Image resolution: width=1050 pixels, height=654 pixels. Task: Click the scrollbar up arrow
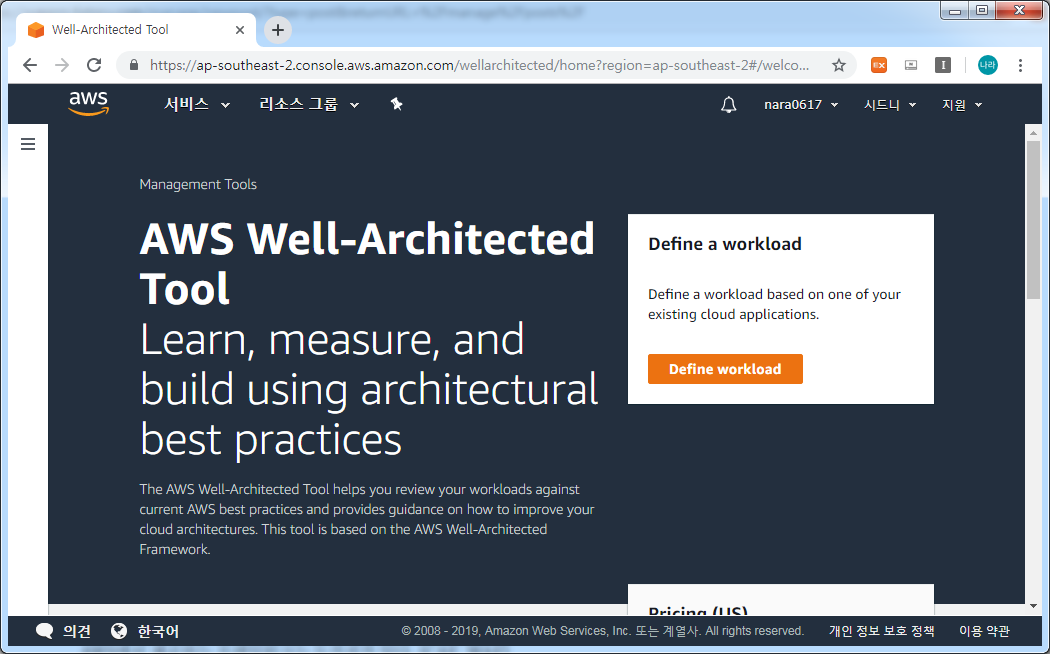pyautogui.click(x=1033, y=133)
